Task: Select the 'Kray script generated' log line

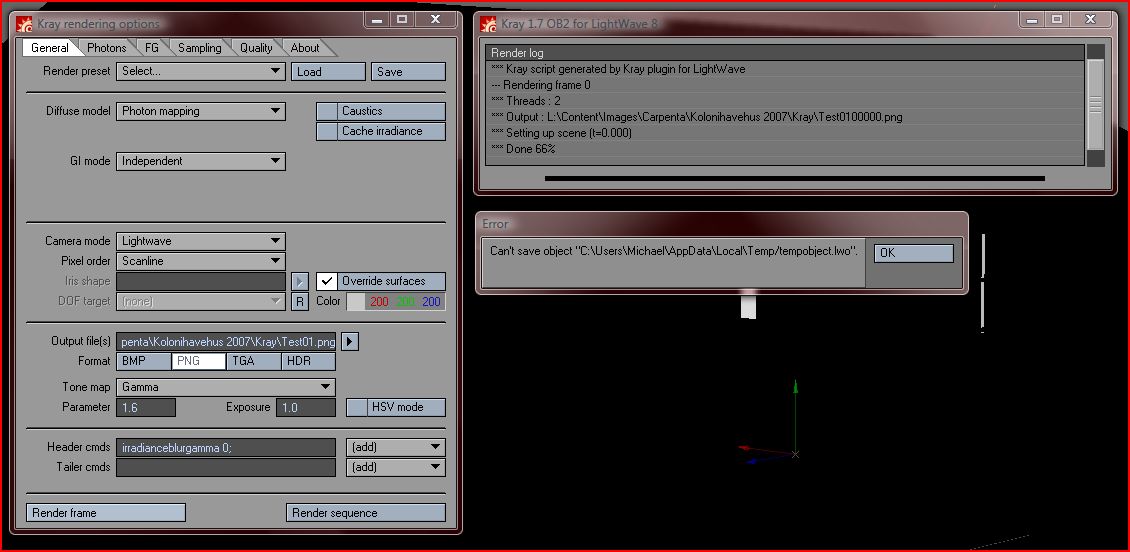Action: coord(785,69)
